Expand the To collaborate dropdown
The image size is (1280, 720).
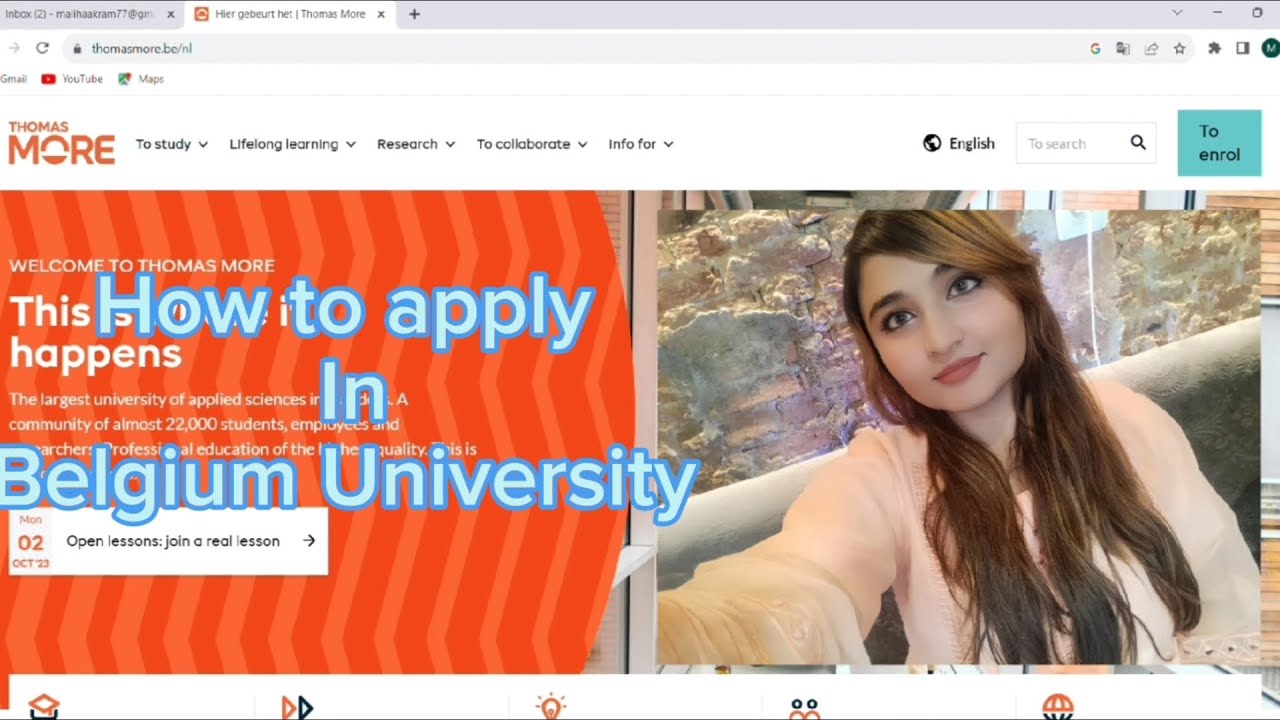pos(532,144)
